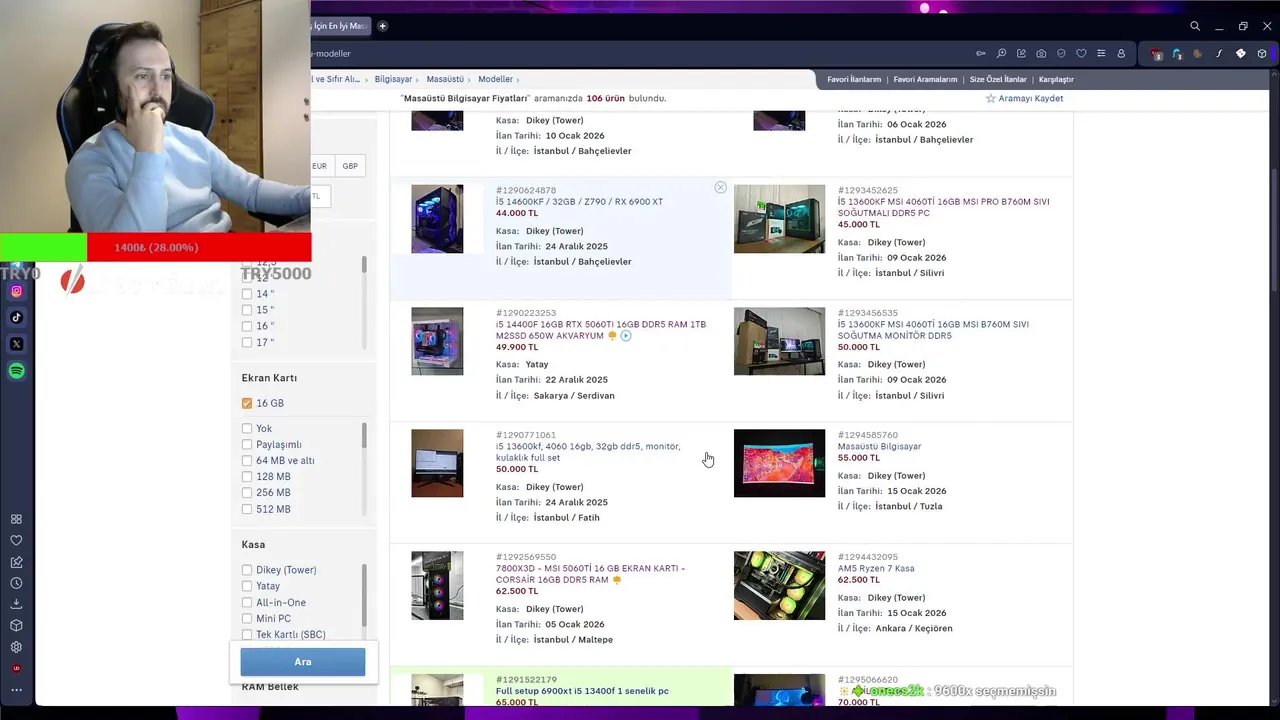Open TikTok in the browser sidebar
The width and height of the screenshot is (1280, 720).
[17, 318]
